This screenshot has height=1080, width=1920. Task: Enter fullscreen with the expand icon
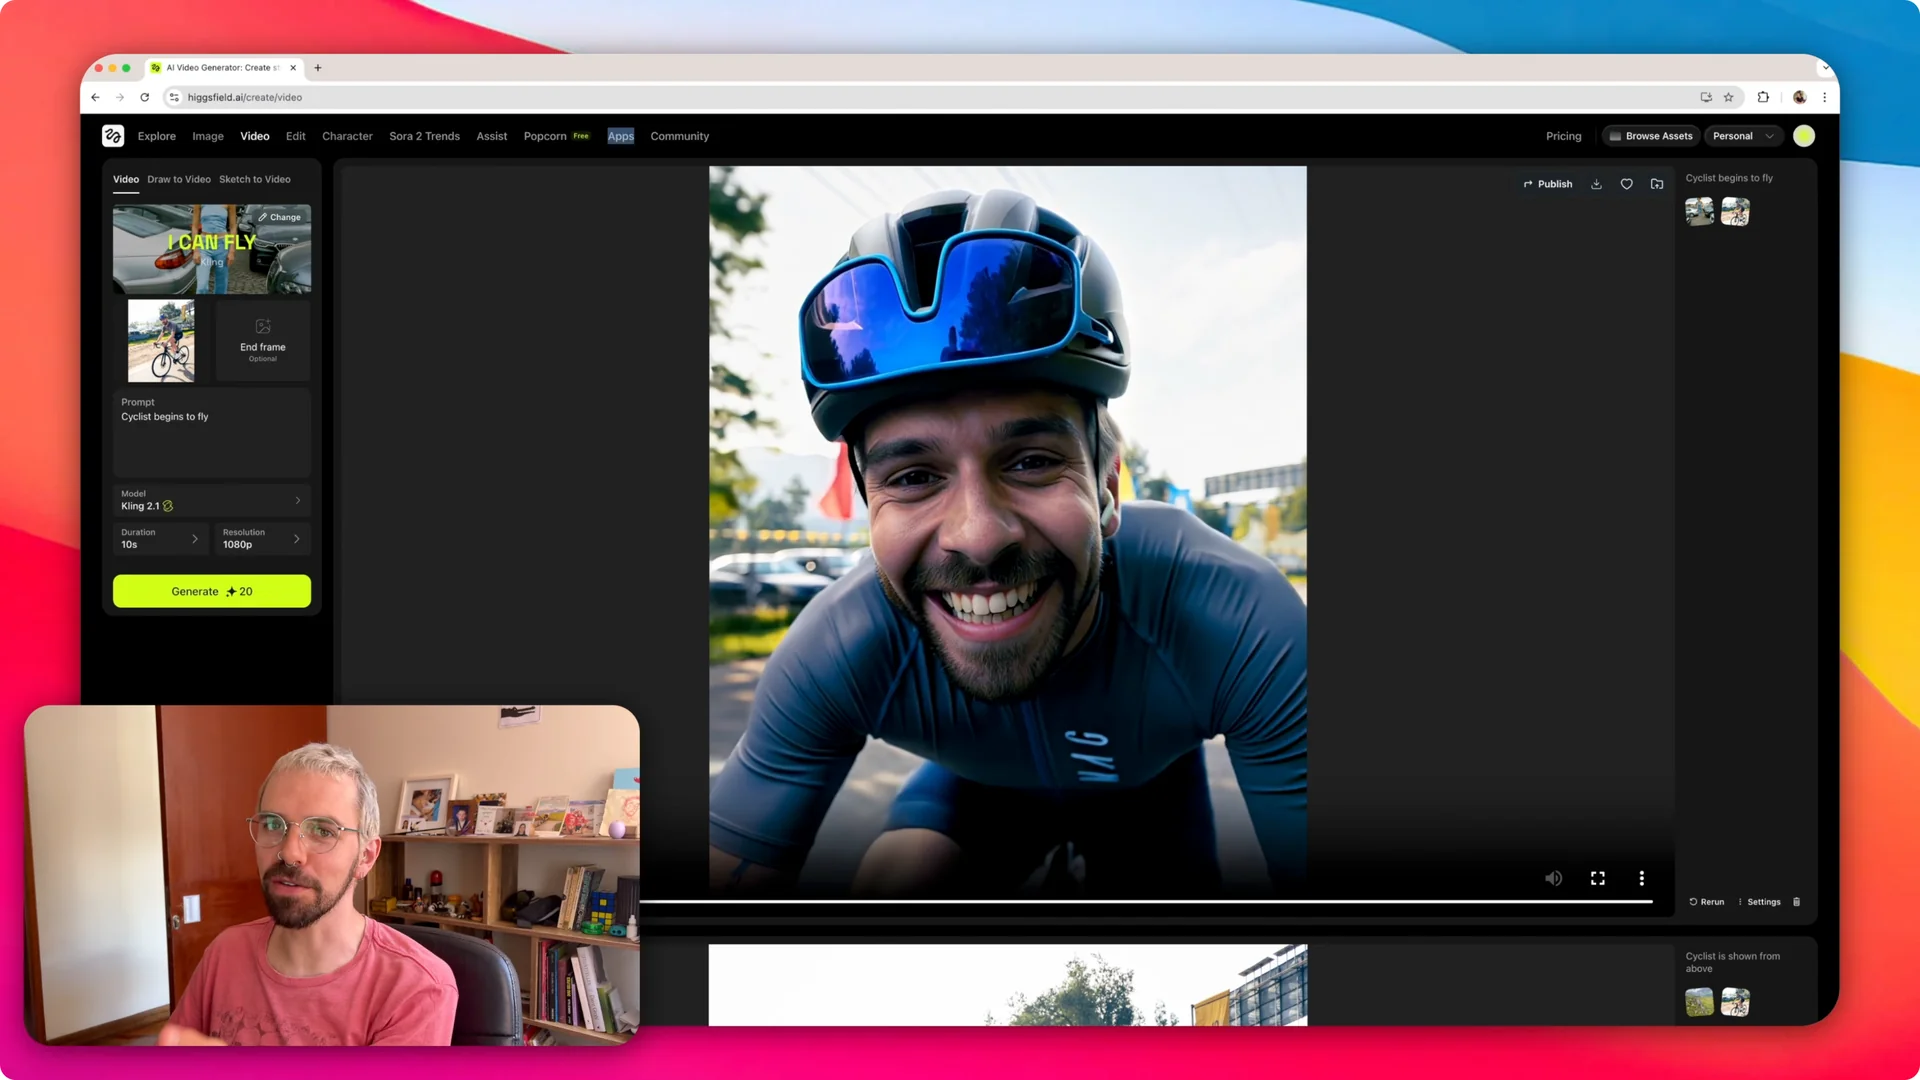pos(1597,878)
